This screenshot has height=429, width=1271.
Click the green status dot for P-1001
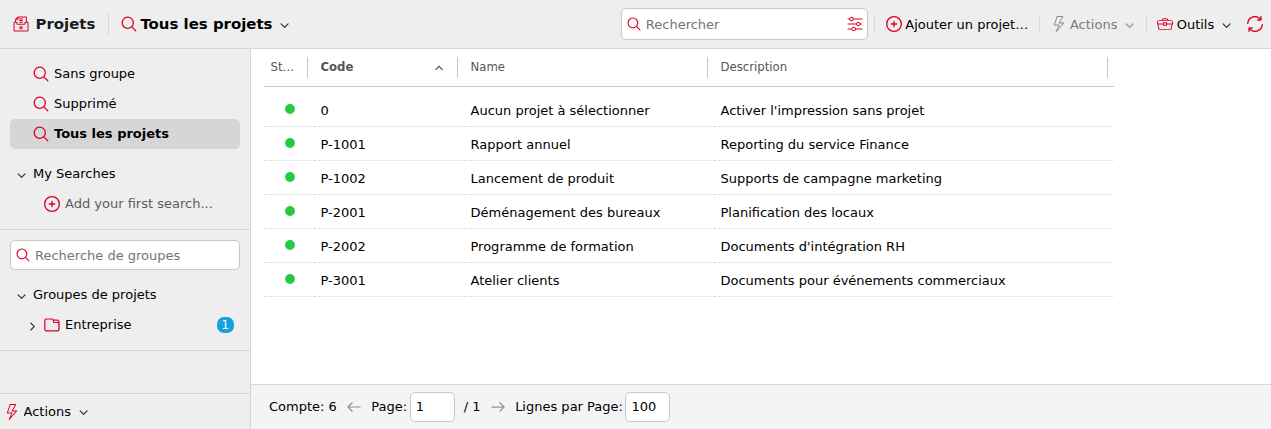(x=290, y=143)
